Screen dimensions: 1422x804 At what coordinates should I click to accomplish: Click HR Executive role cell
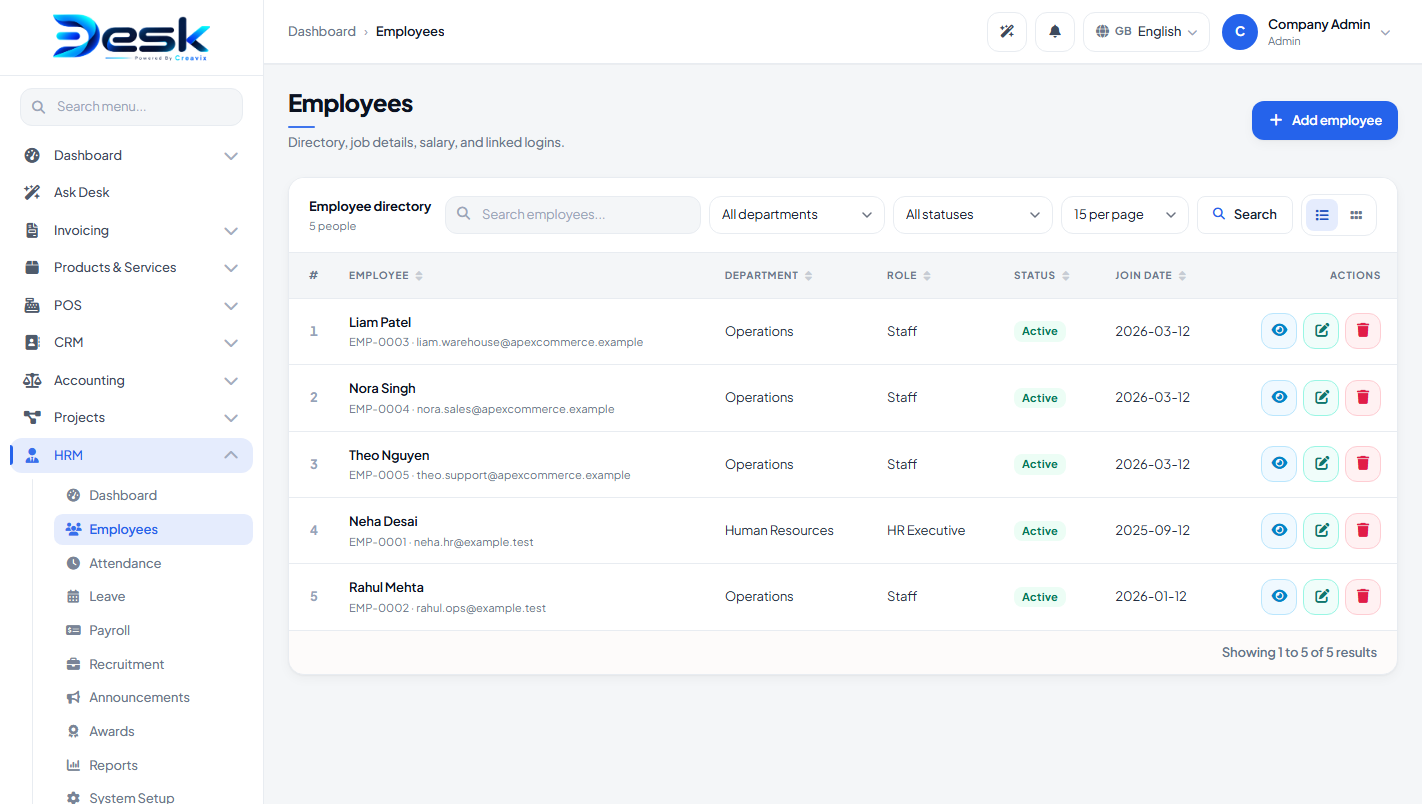click(926, 531)
